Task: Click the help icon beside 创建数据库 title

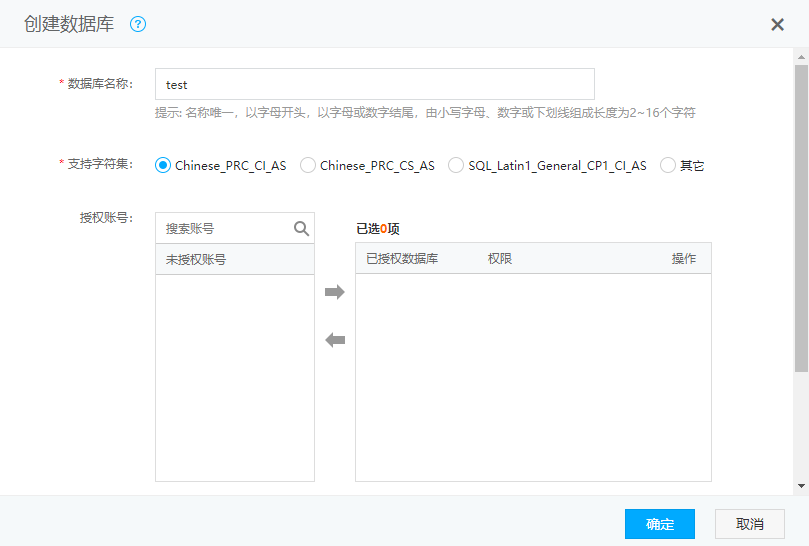Action: click(x=138, y=24)
